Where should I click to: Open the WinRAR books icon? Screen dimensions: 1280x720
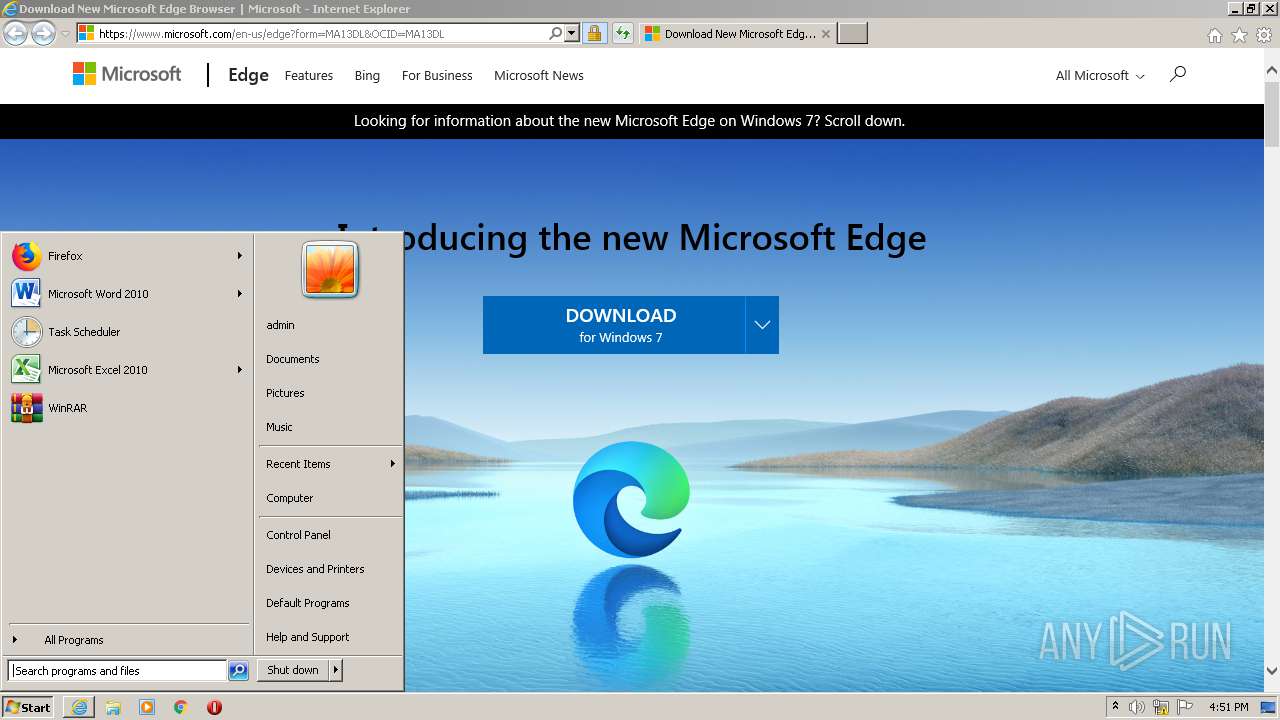(x=27, y=408)
